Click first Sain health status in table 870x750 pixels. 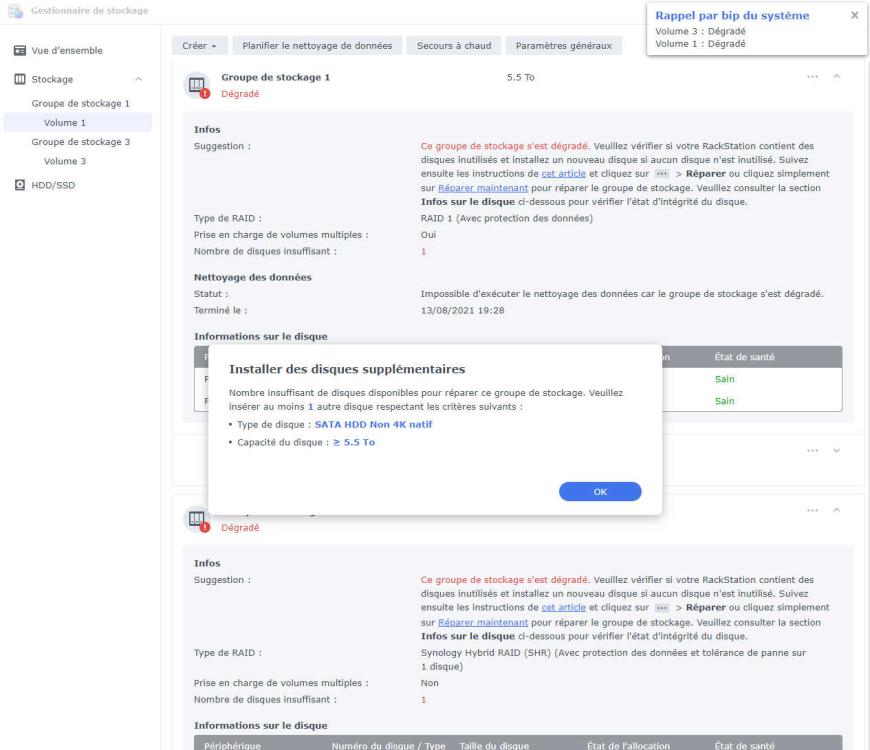pos(724,379)
